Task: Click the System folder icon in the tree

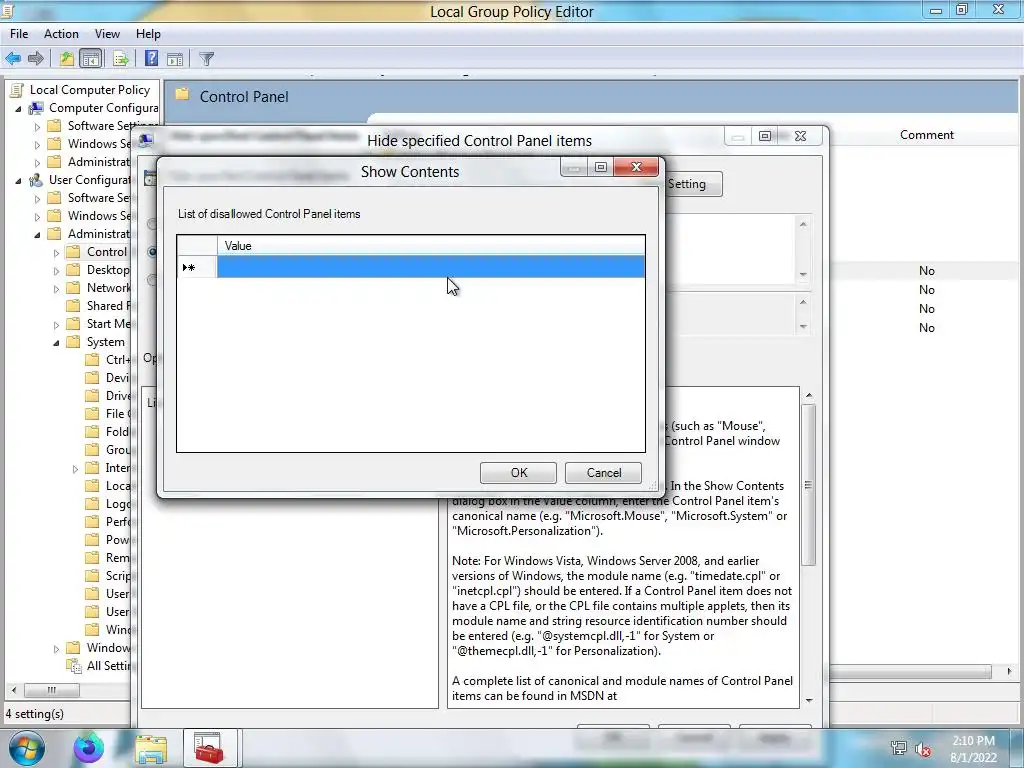Action: [74, 342]
